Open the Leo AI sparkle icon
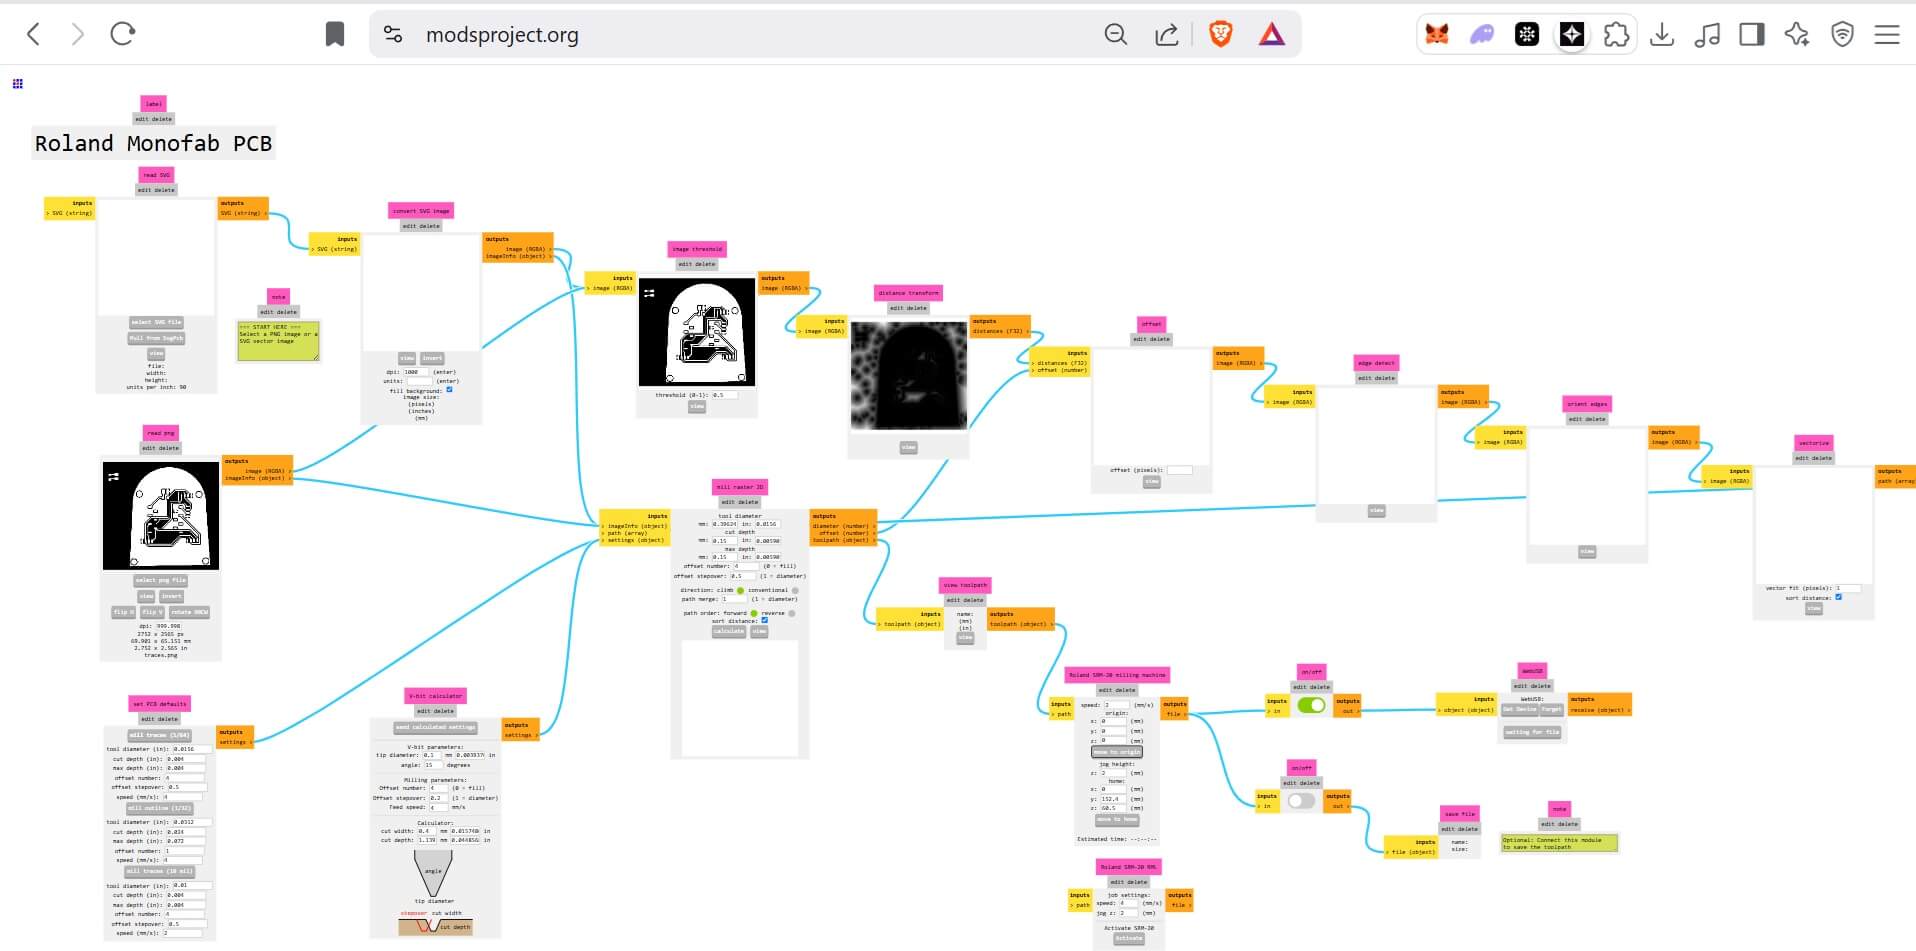The width and height of the screenshot is (1916, 951). pyautogui.click(x=1797, y=35)
